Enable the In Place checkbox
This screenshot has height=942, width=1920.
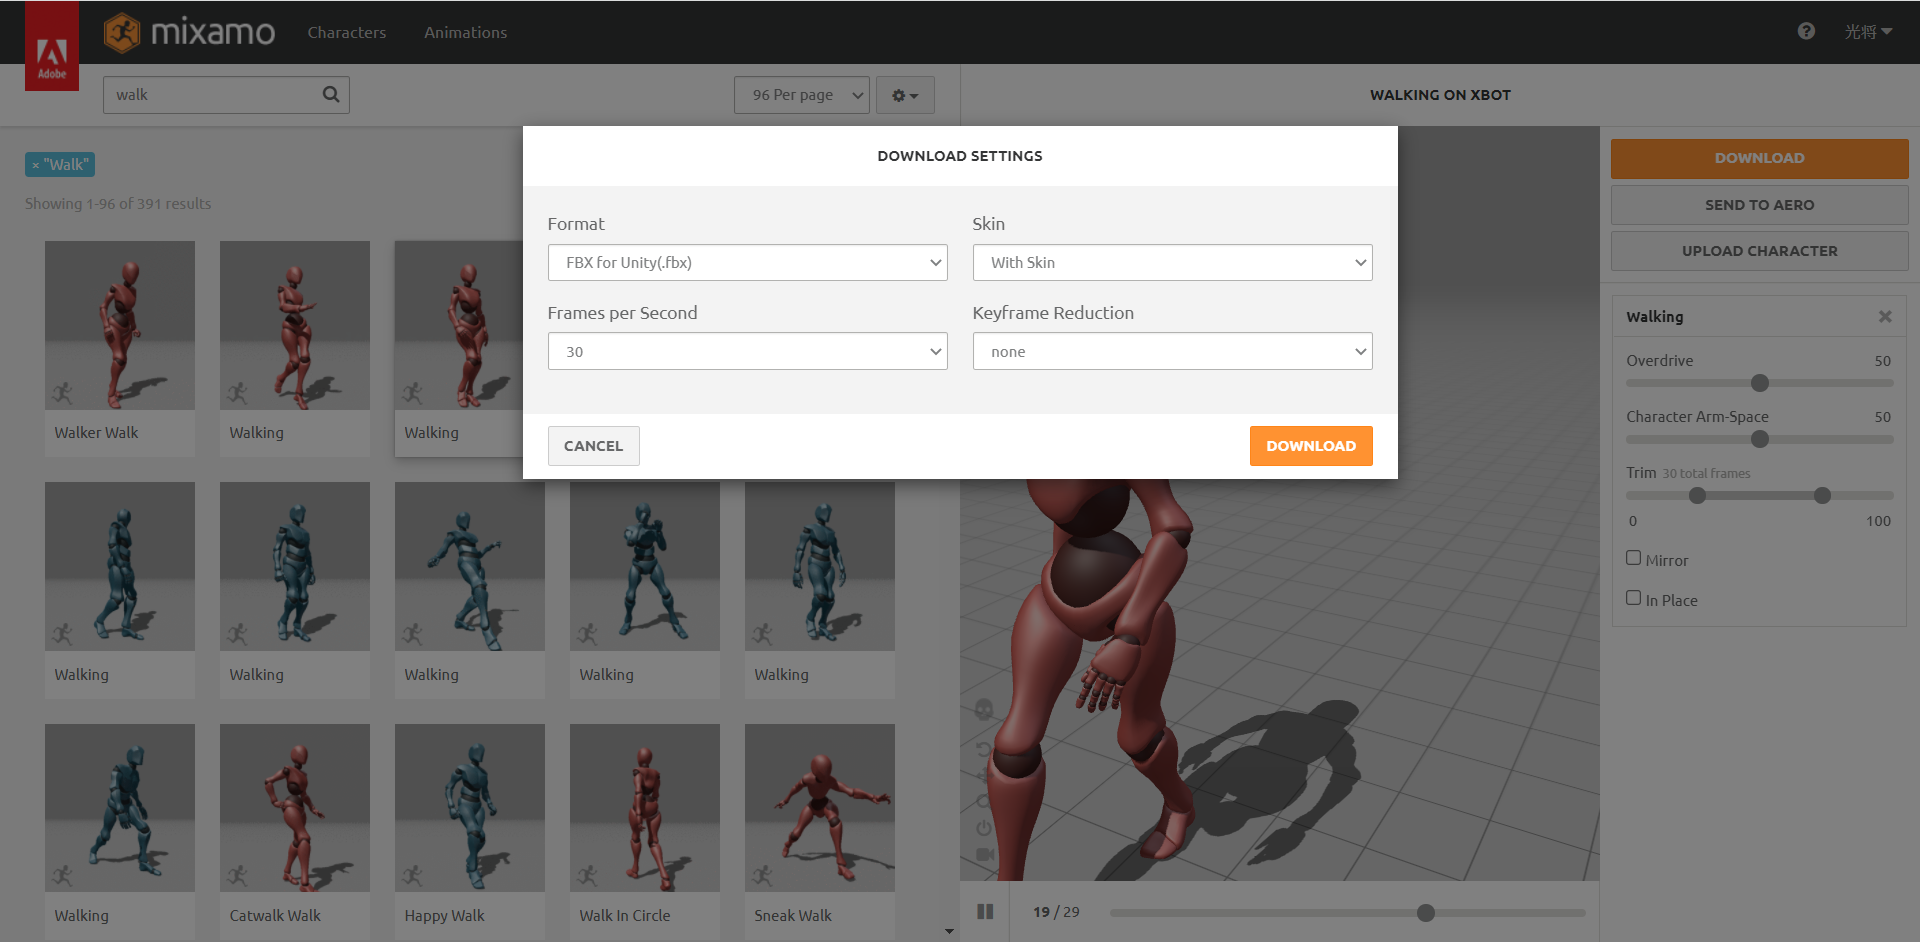point(1634,597)
